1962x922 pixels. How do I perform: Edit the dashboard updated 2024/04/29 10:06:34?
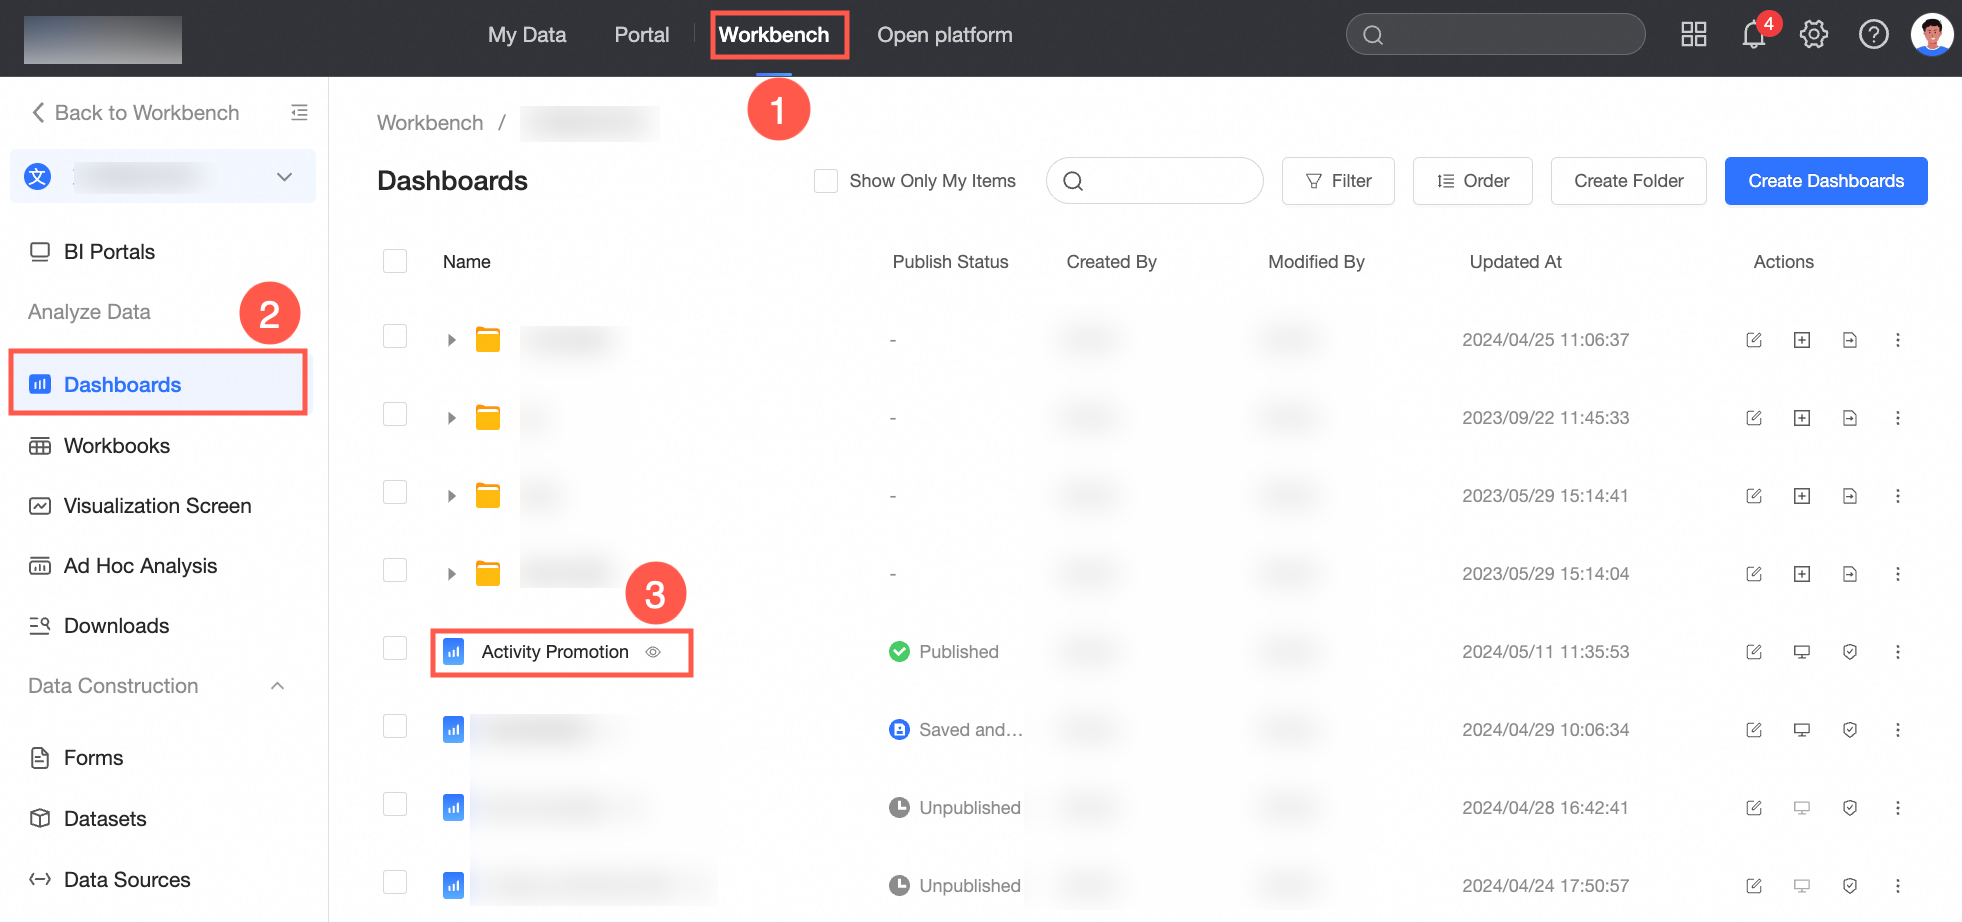[1753, 730]
